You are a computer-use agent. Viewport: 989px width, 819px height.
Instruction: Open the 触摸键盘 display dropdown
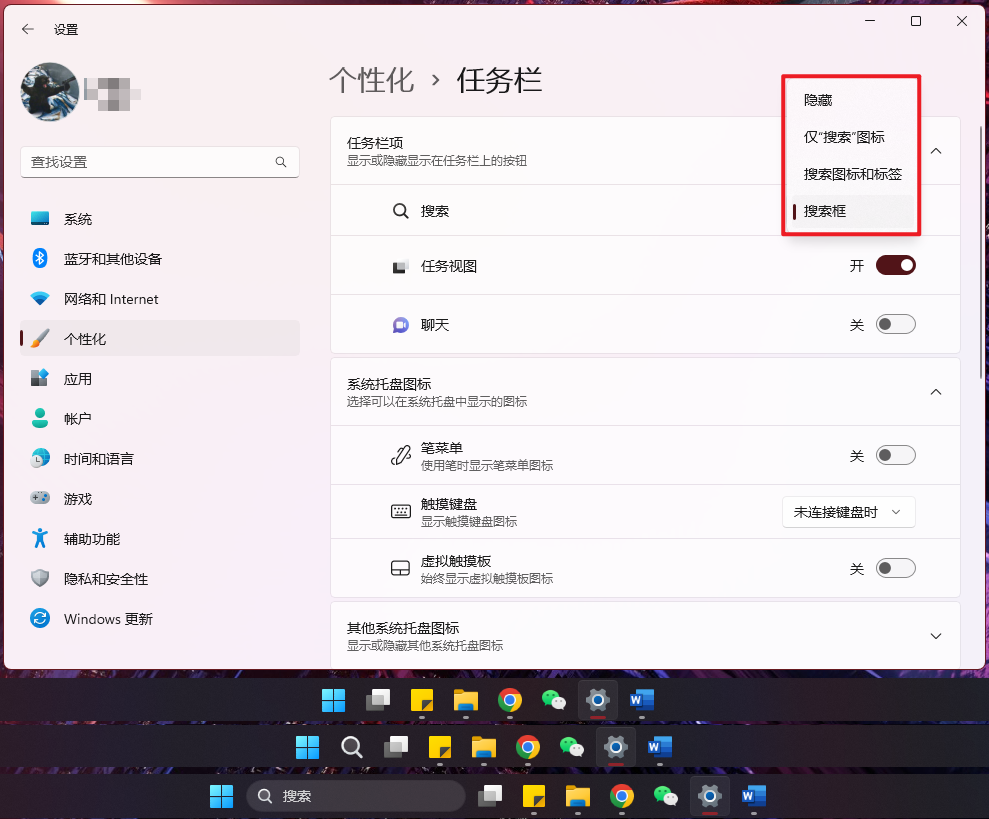pyautogui.click(x=848, y=511)
